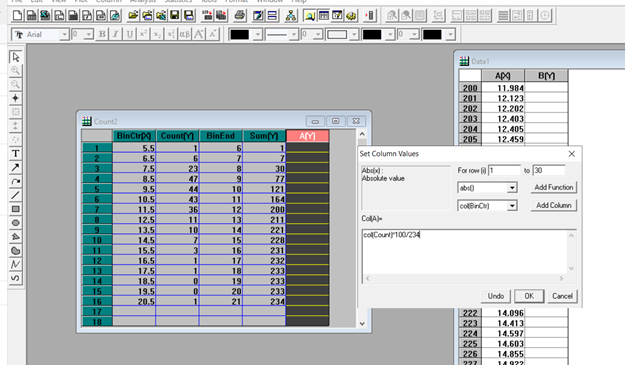The height and width of the screenshot is (365, 625).
Task: Select the Line drawing tool
Action: point(16,195)
